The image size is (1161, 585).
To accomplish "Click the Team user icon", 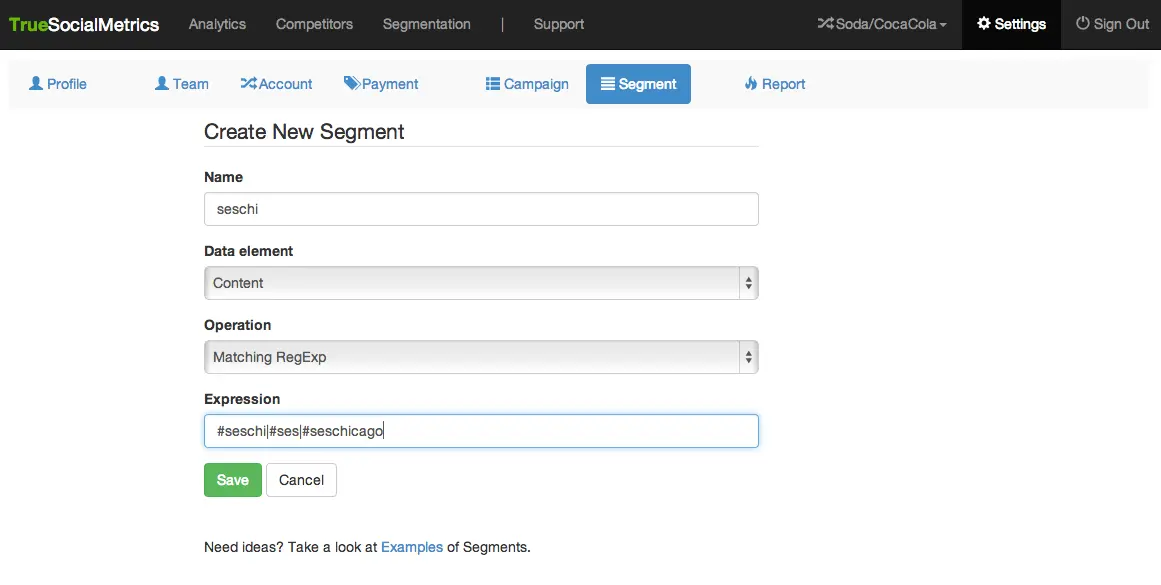I will (x=162, y=84).
